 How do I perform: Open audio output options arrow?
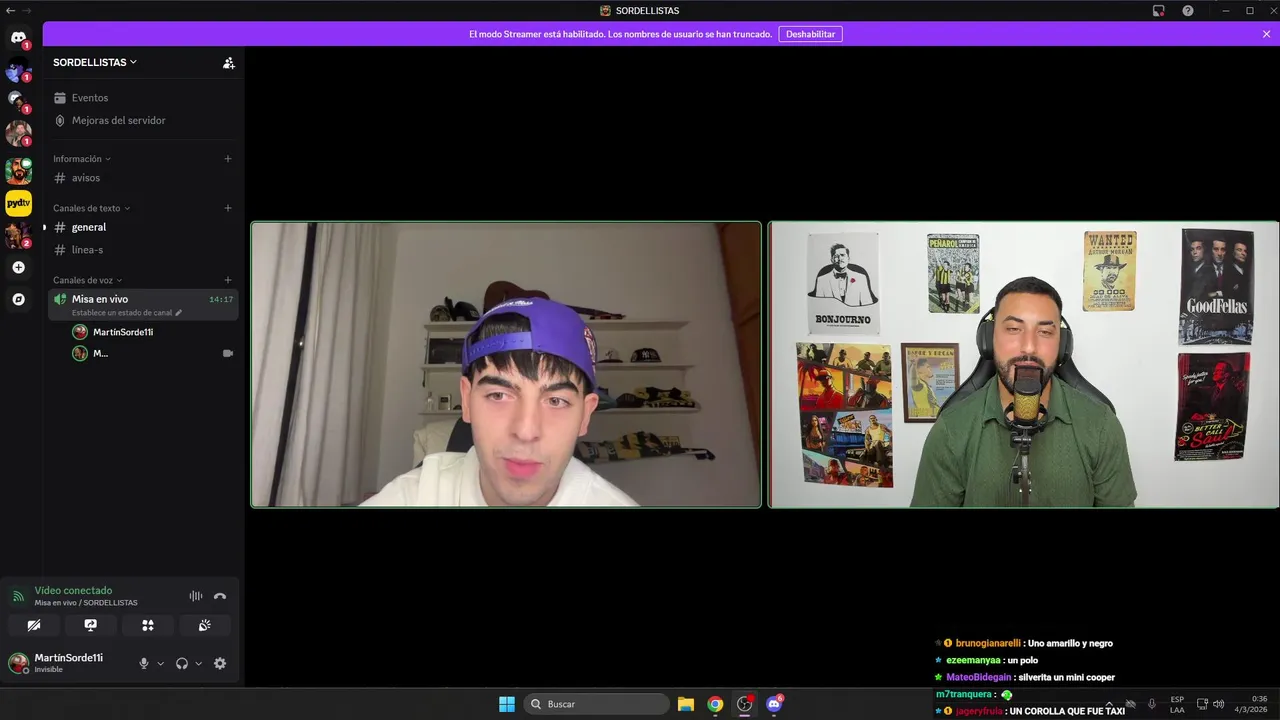tap(198, 663)
